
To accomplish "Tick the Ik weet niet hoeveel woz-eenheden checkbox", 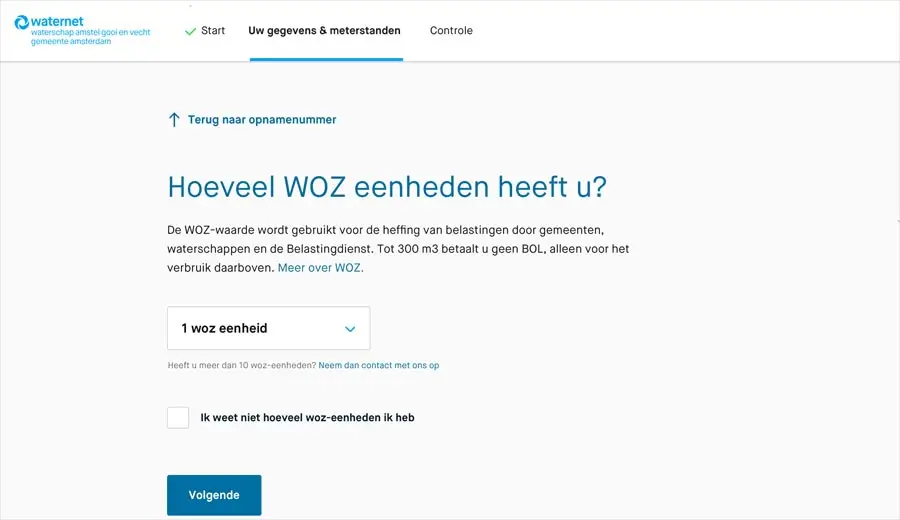I will click(x=178, y=417).
